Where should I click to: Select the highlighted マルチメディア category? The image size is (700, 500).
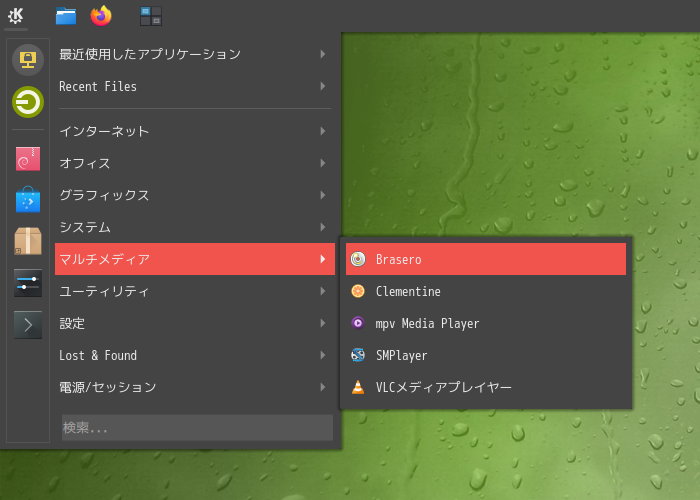pos(195,259)
